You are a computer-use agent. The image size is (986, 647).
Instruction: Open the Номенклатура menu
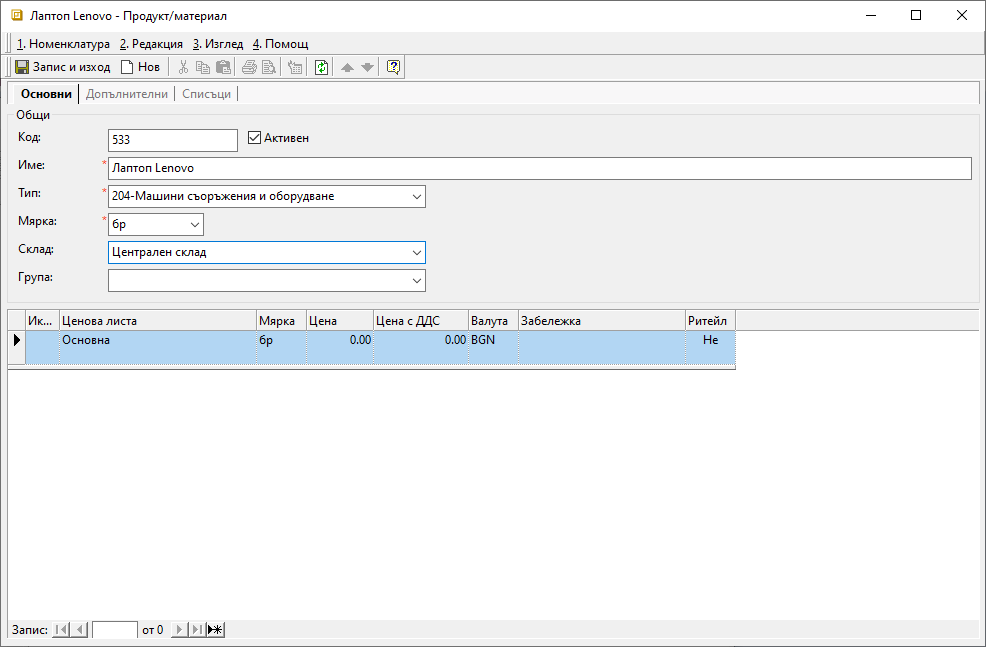(x=63, y=44)
